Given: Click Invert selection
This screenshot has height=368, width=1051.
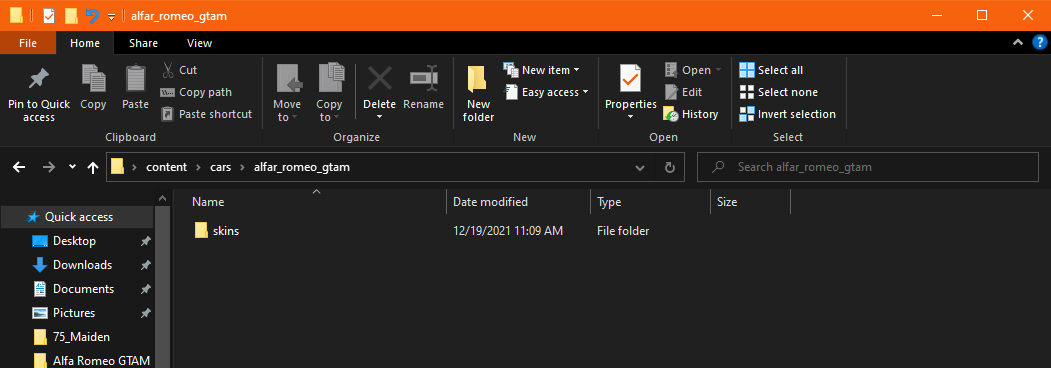Looking at the screenshot, I should tap(787, 114).
